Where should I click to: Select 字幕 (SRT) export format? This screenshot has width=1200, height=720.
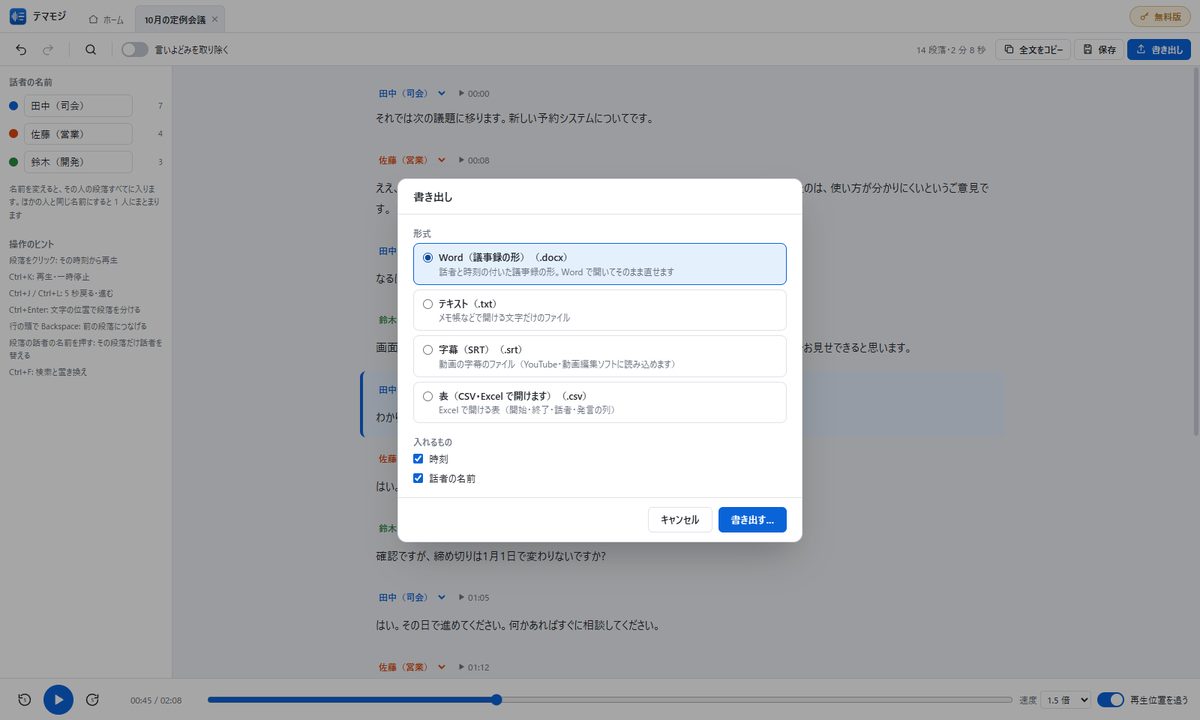coord(600,356)
